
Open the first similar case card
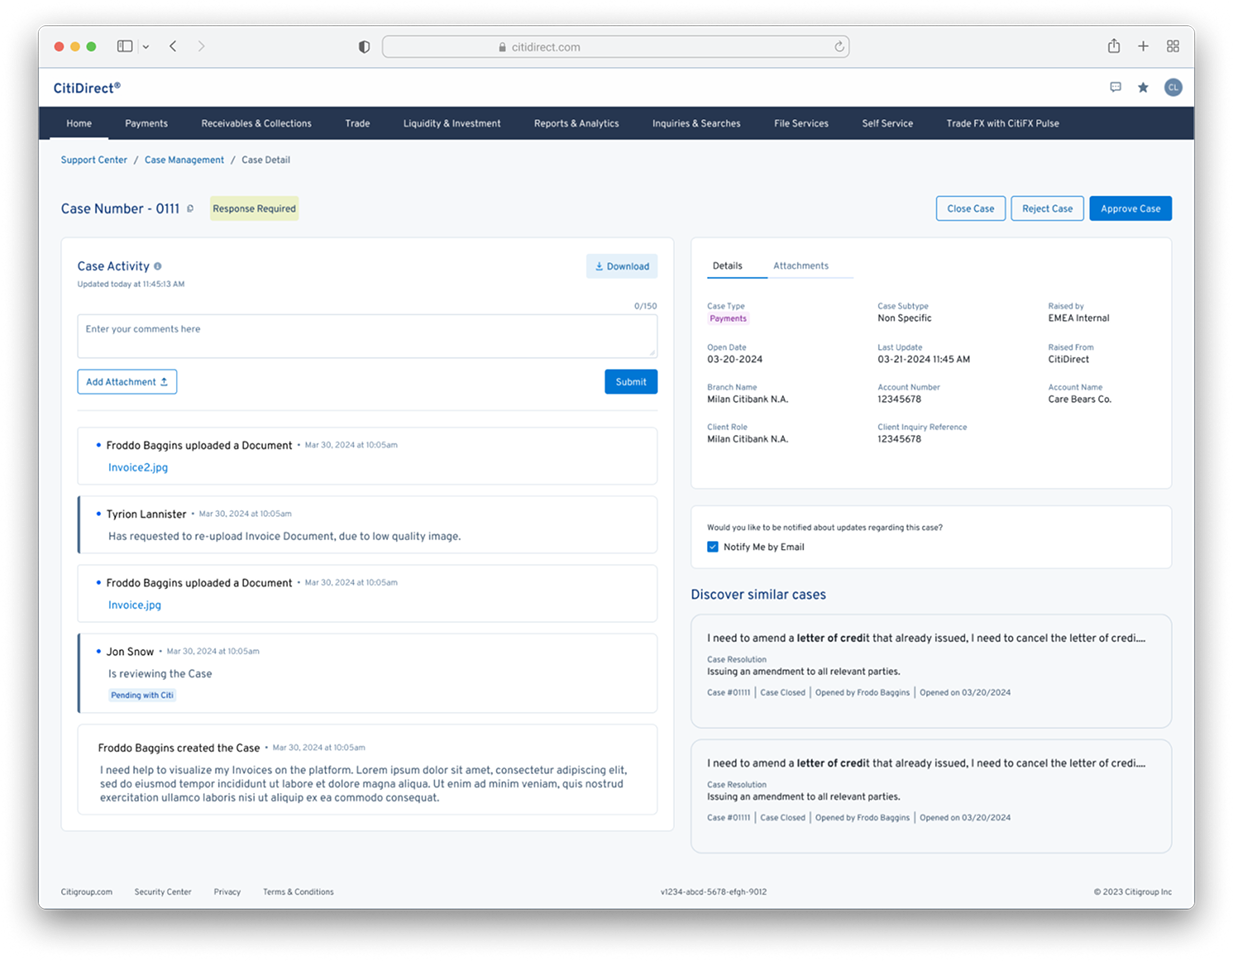[x=931, y=671]
